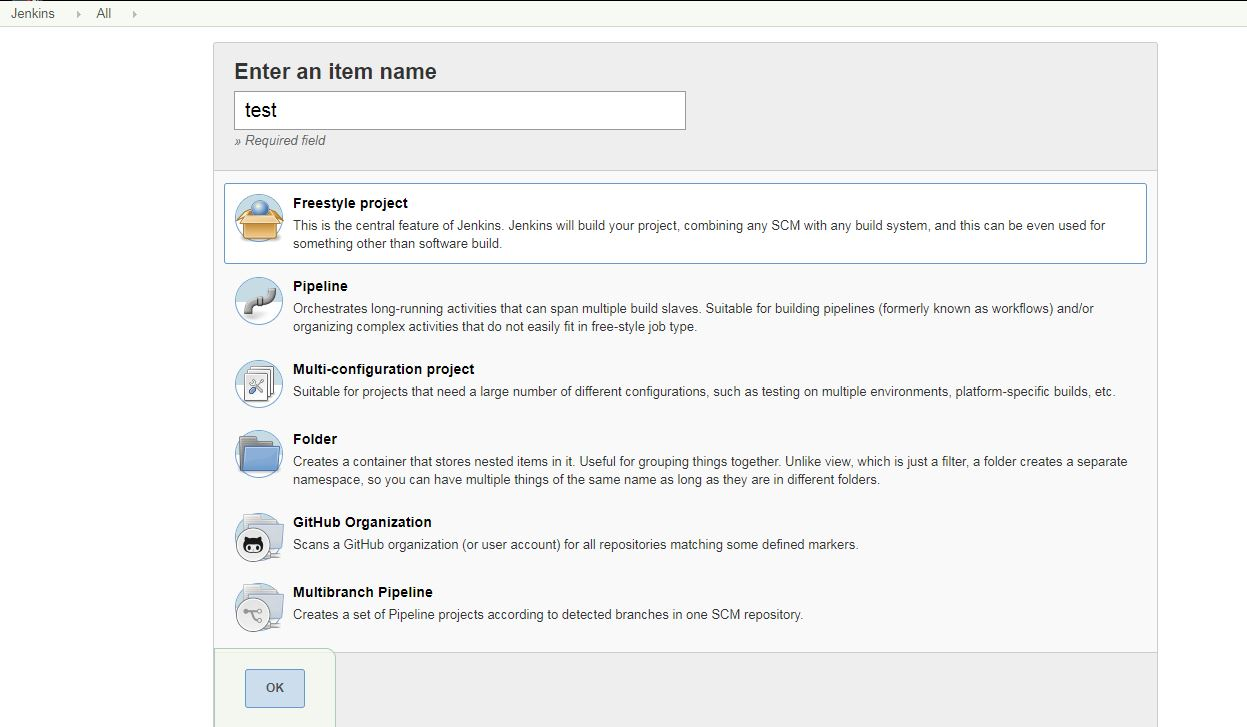
Task: Click the '» Required field' hint text
Action: [x=280, y=141]
